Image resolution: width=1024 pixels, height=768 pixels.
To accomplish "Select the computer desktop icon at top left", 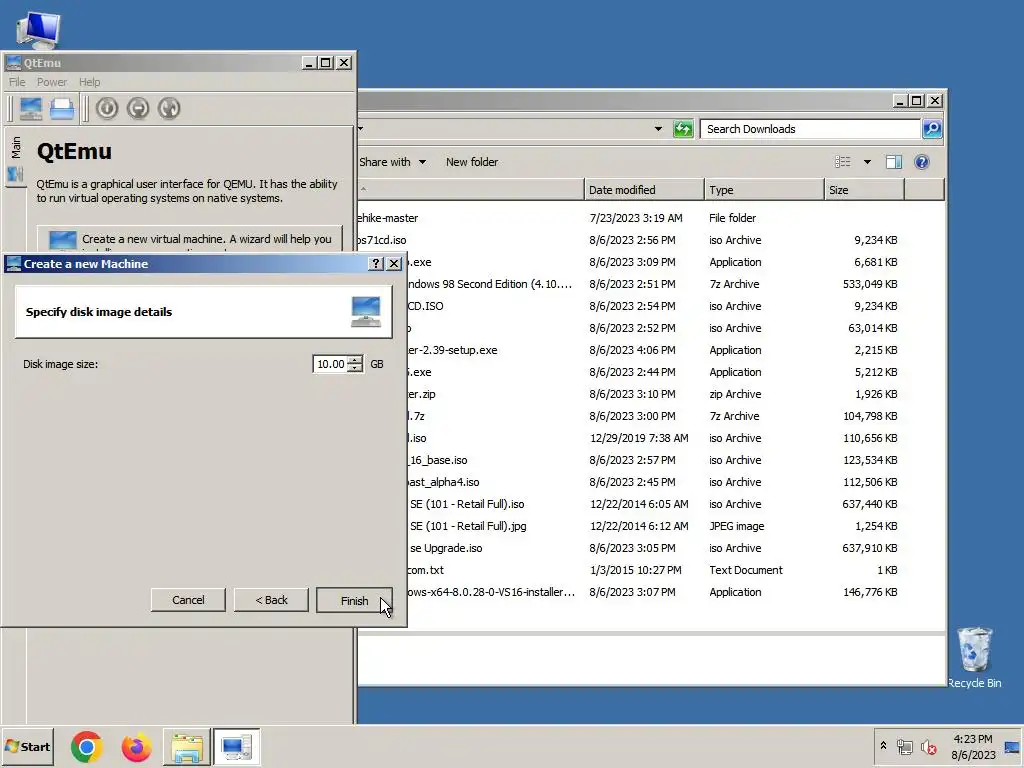I will click(38, 29).
